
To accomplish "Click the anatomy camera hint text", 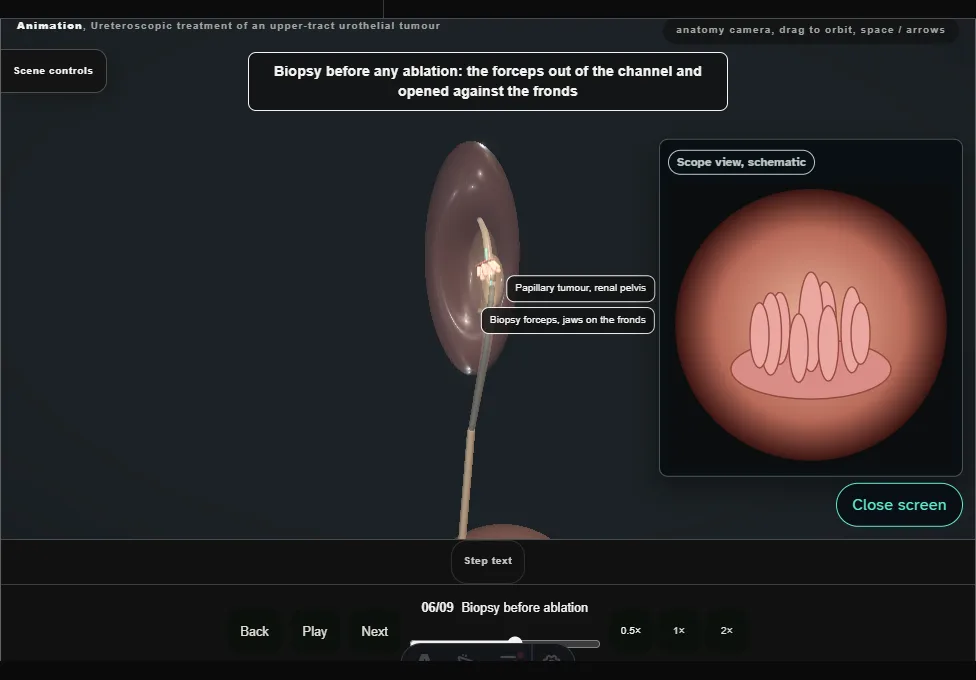I will (x=810, y=30).
